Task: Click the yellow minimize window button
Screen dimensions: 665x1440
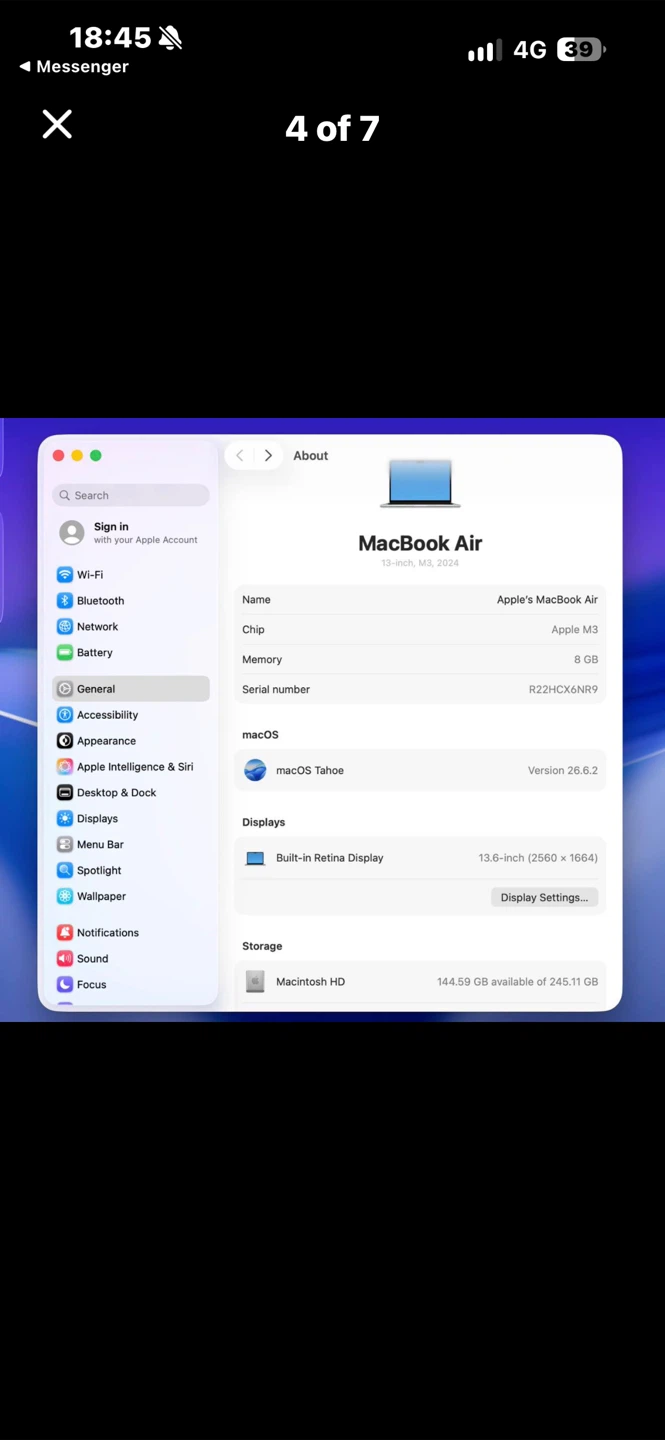Action: [77, 456]
